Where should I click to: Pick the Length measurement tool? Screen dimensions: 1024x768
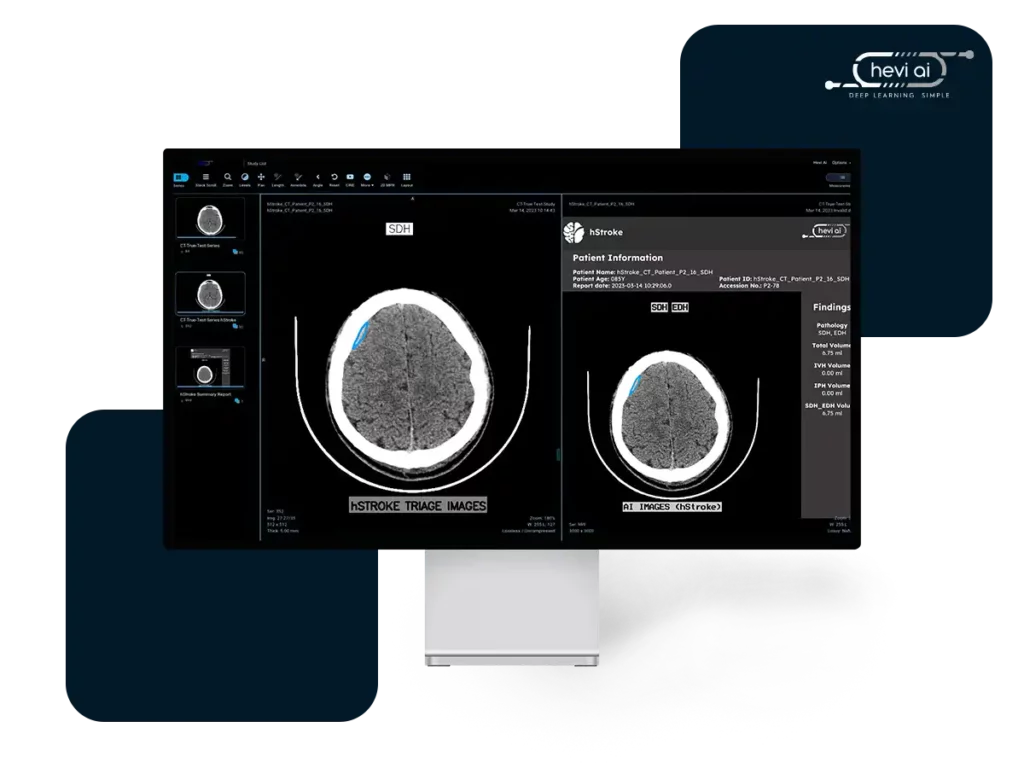[x=278, y=178]
